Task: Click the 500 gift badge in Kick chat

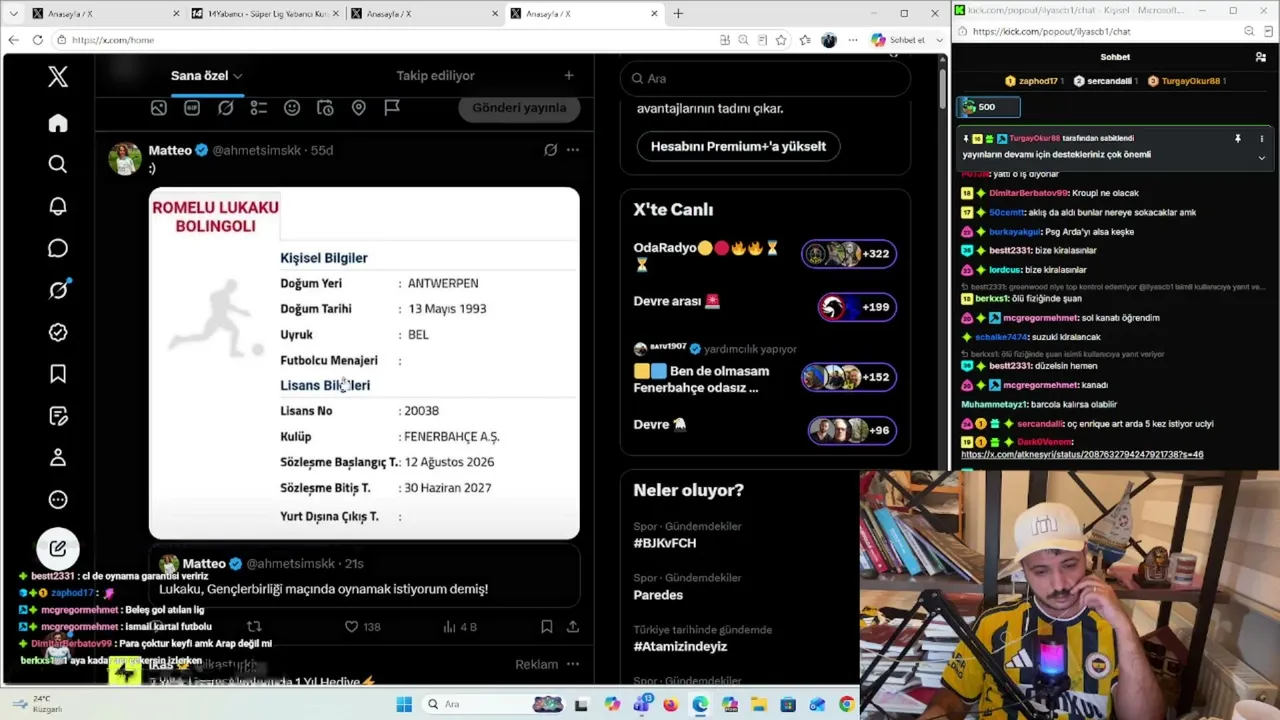Action: (988, 107)
